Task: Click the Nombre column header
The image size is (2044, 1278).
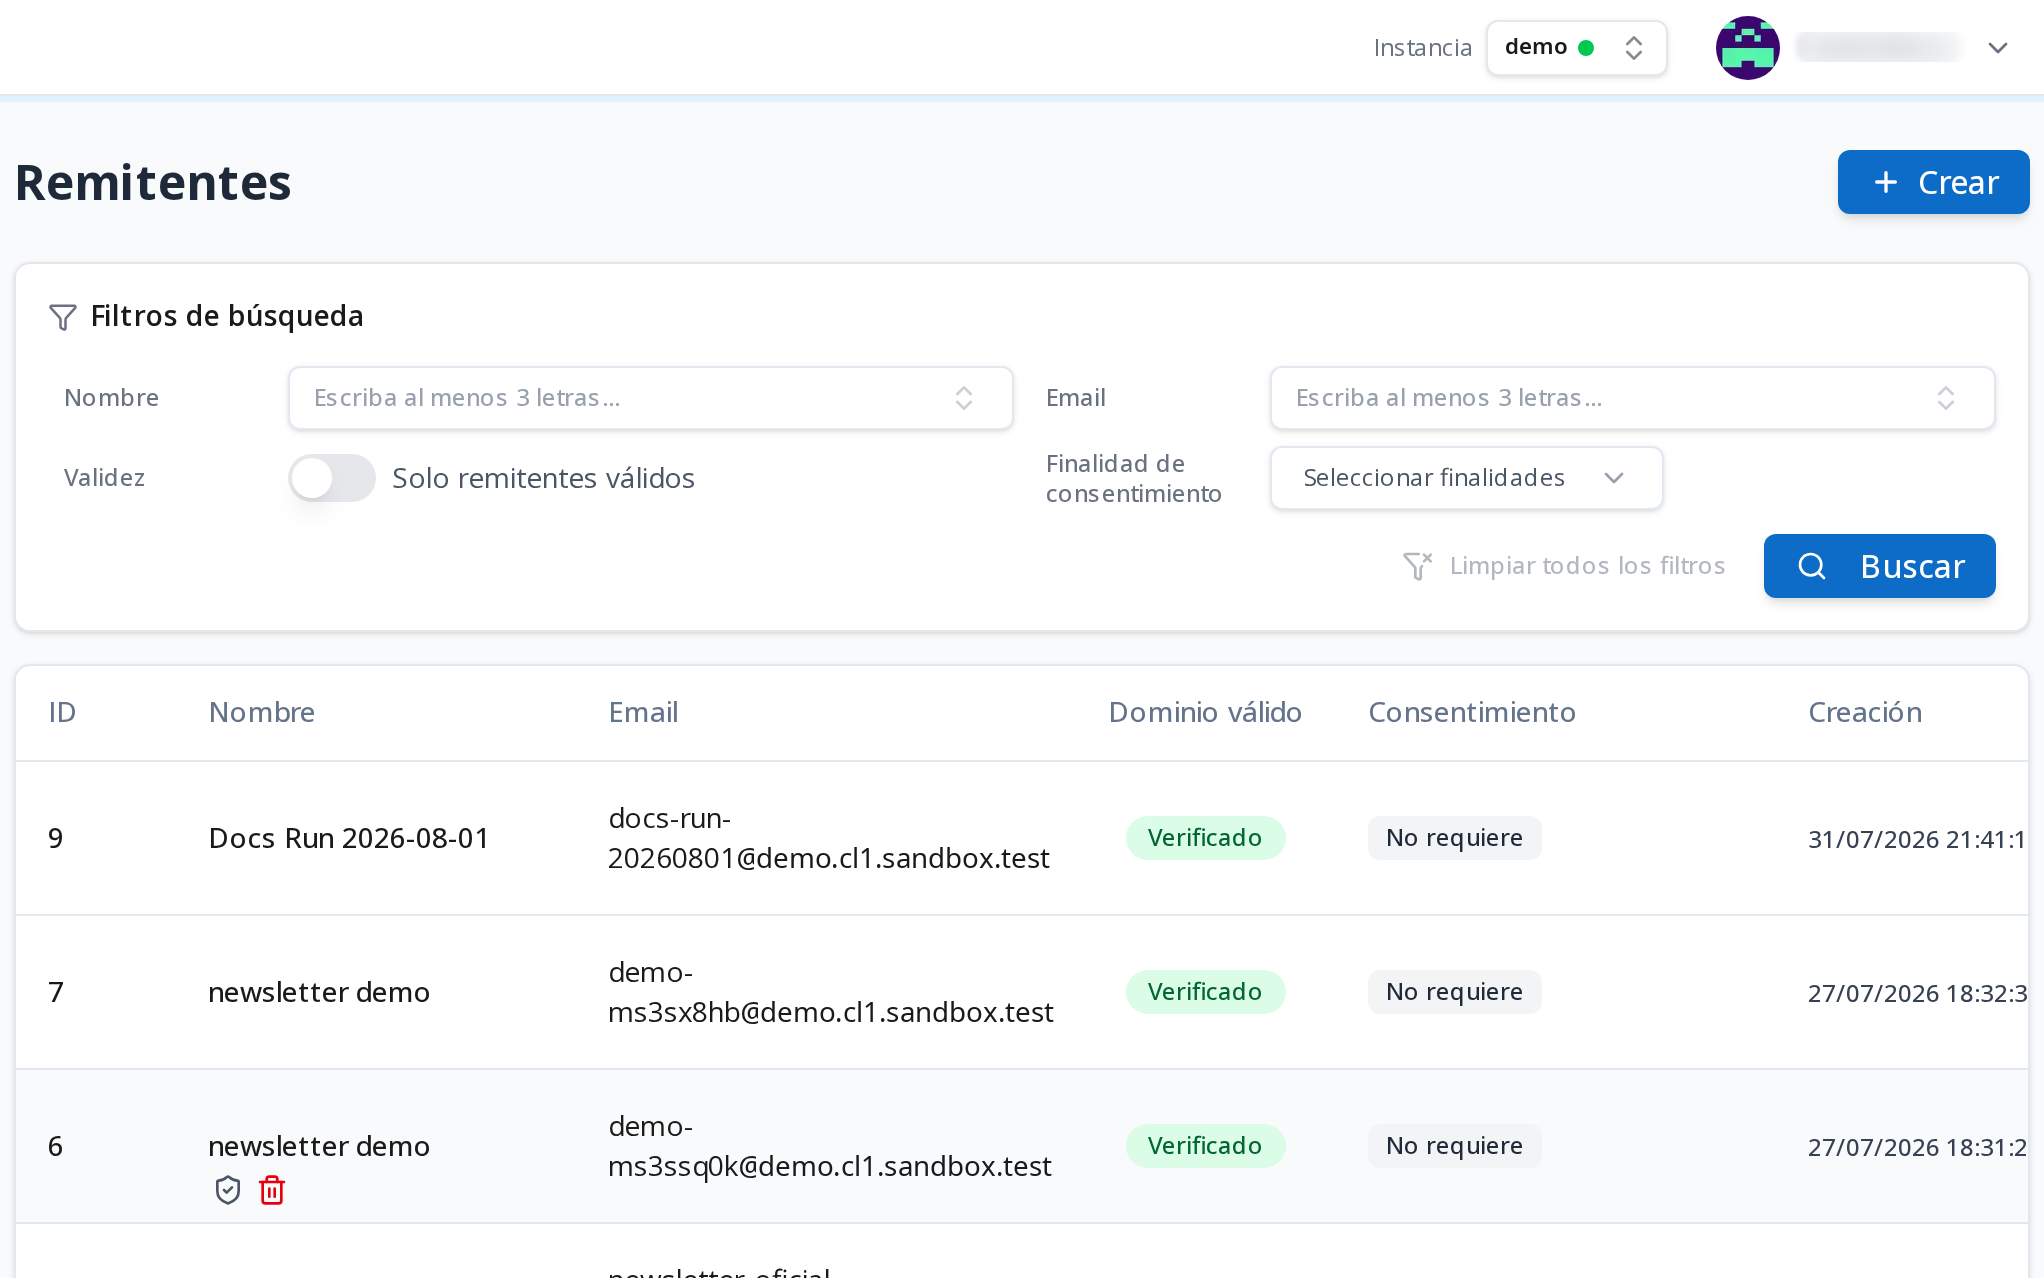Action: click(x=262, y=712)
